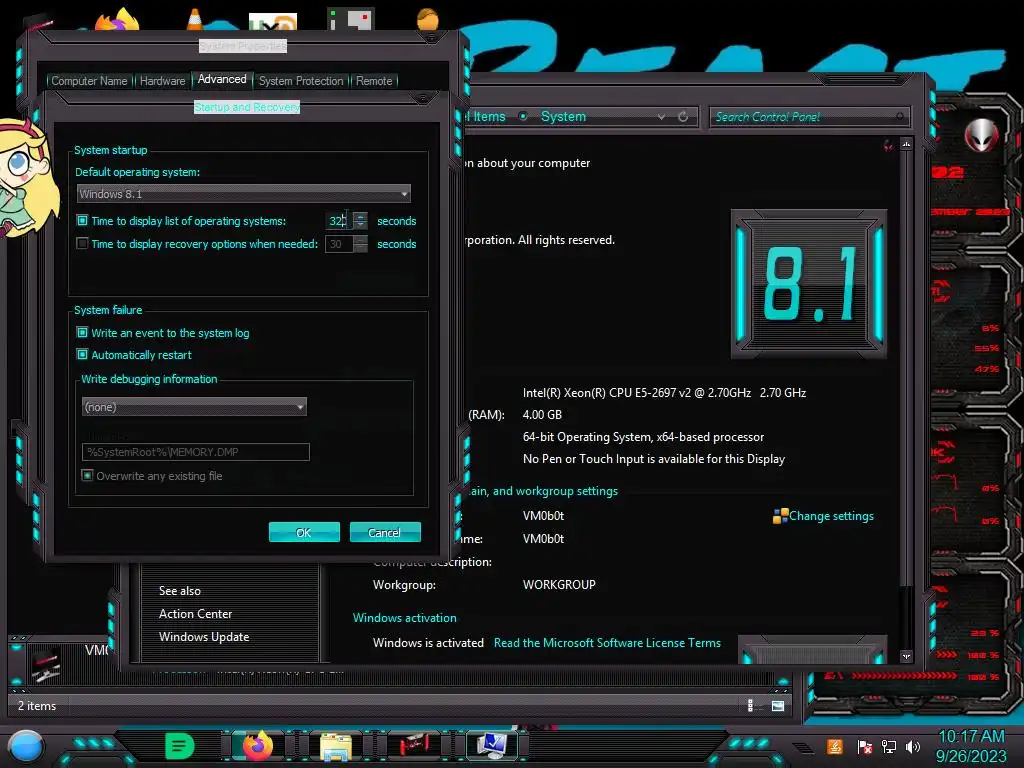Switch Explorer to details view
This screenshot has height=768, width=1024.
[750, 705]
